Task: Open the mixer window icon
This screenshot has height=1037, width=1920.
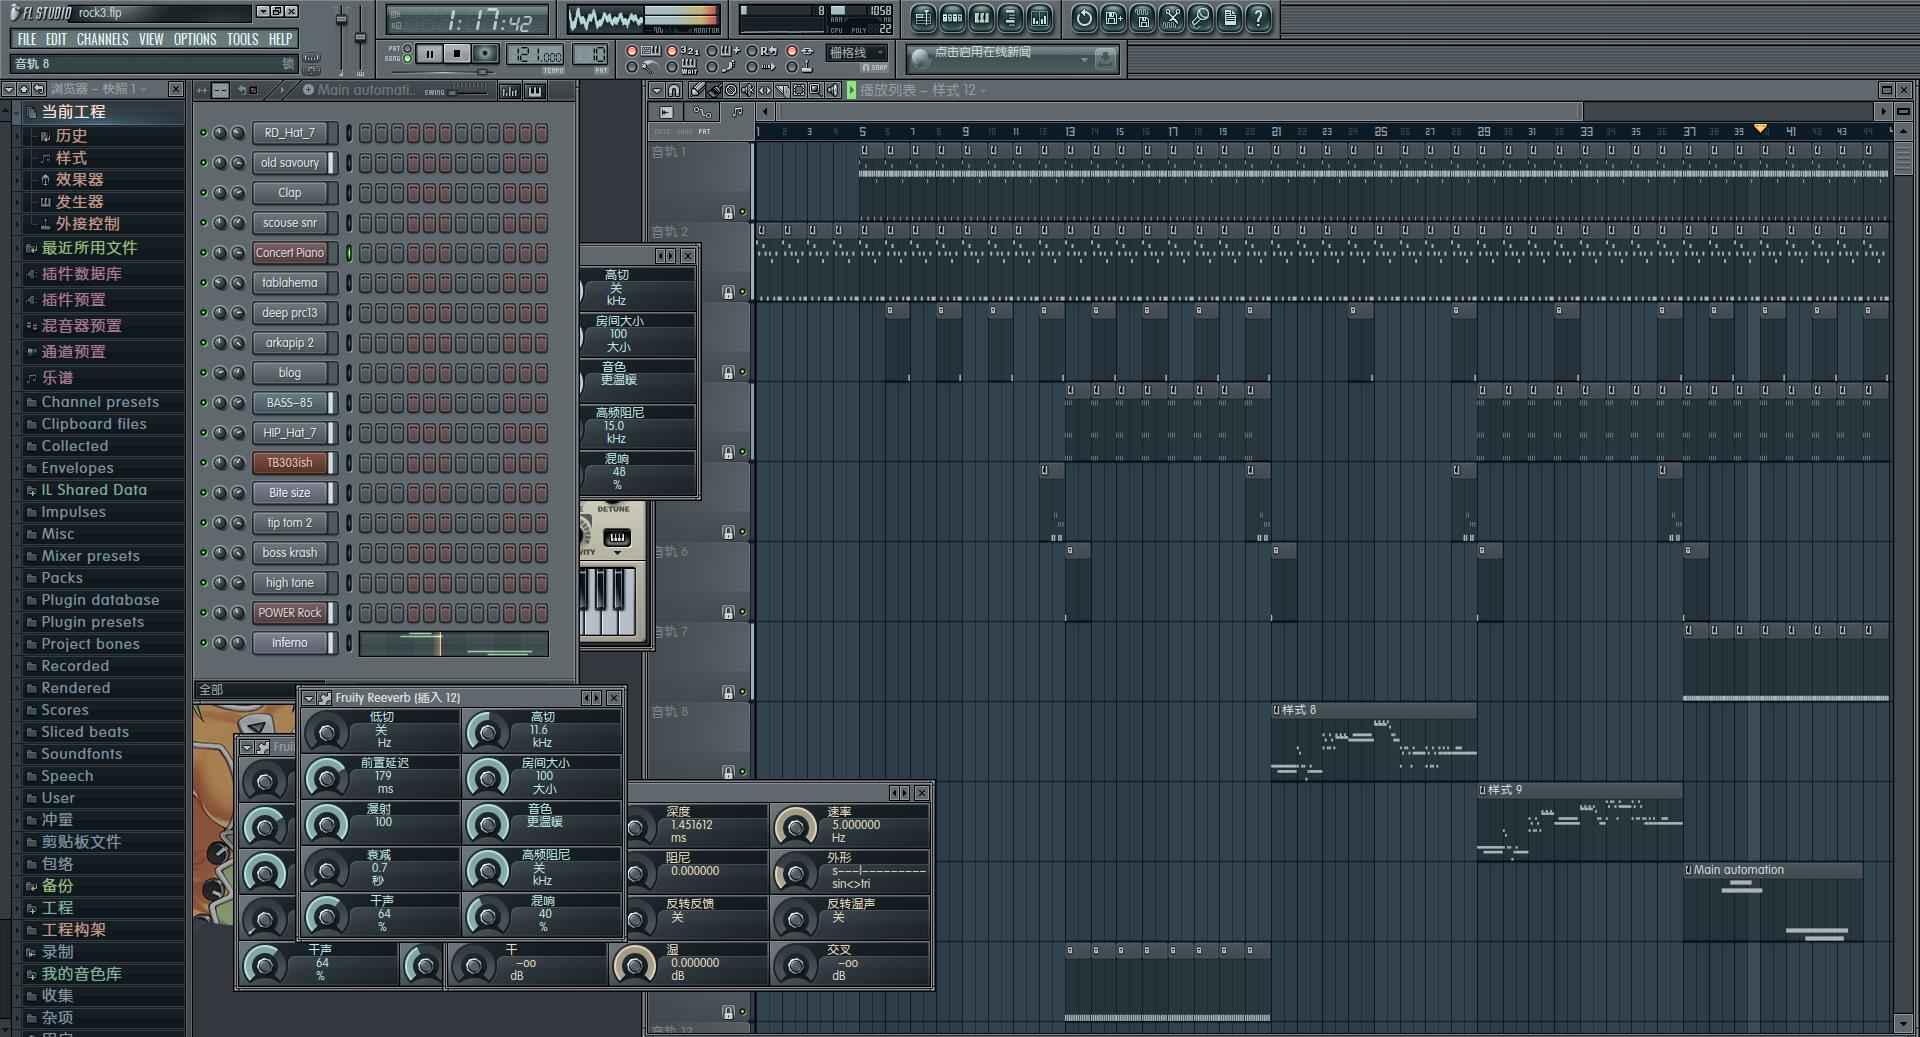Action: coord(1039,17)
